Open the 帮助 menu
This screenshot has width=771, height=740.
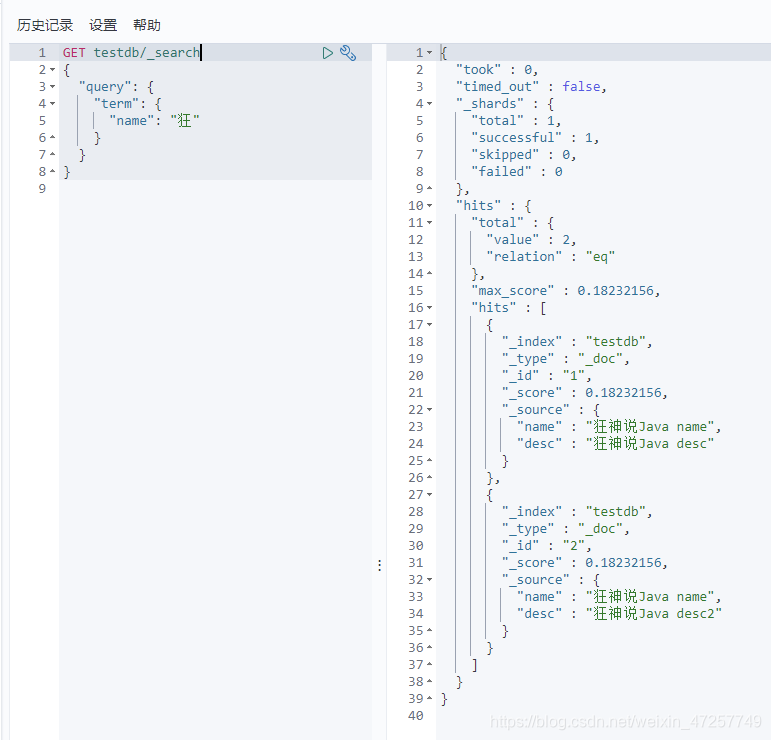tap(147, 25)
